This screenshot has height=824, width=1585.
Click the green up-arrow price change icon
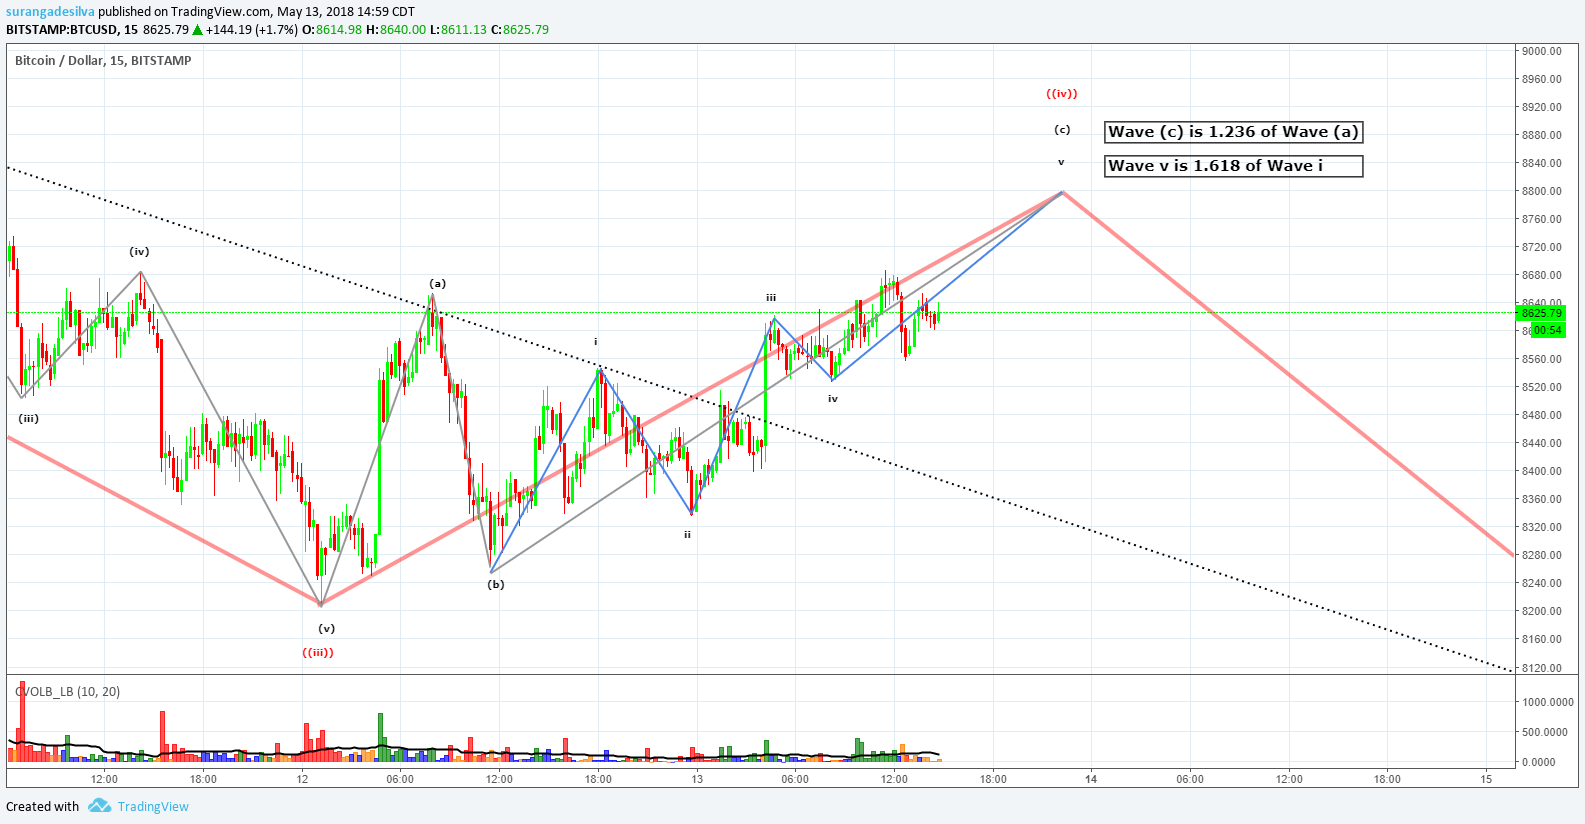coord(198,30)
